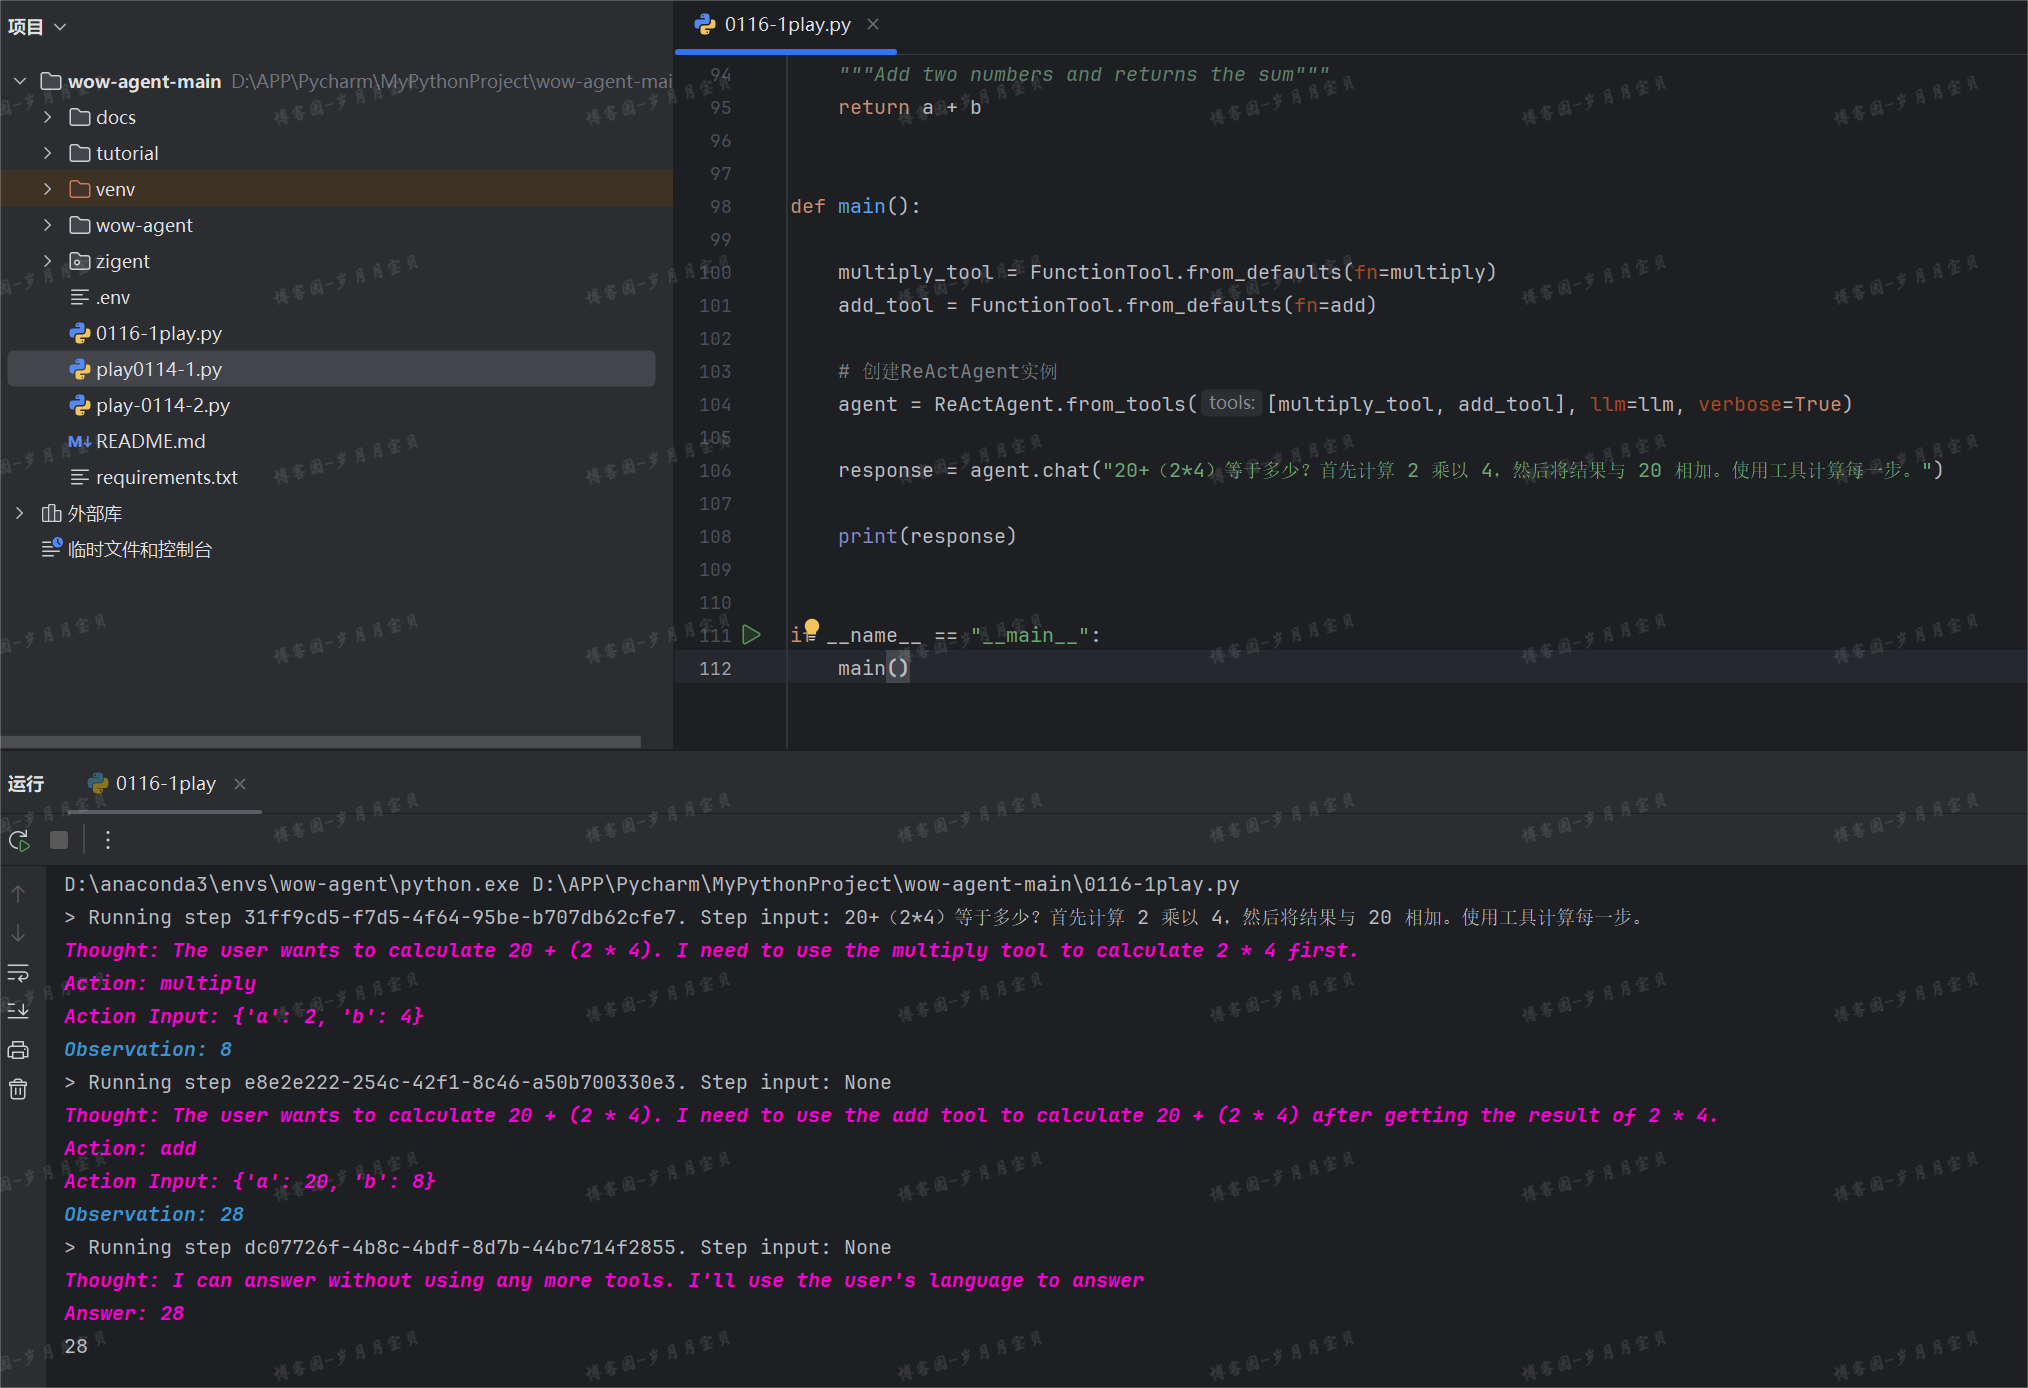Click the print console output icon

18,1050
